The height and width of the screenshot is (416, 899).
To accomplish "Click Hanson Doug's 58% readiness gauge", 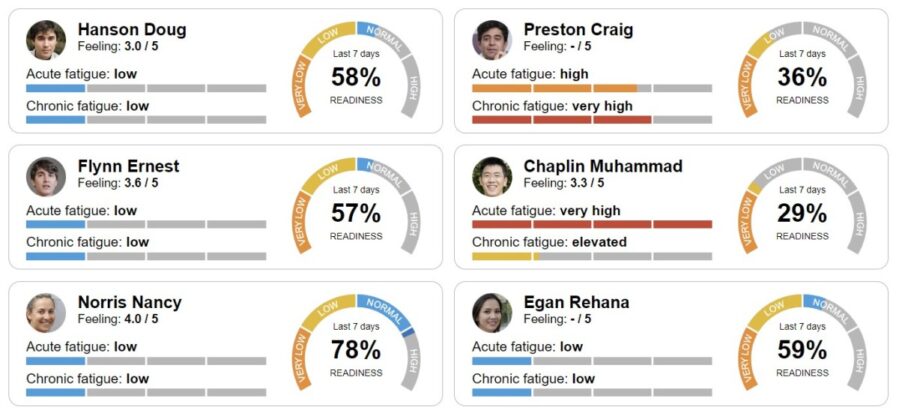I will click(x=356, y=77).
